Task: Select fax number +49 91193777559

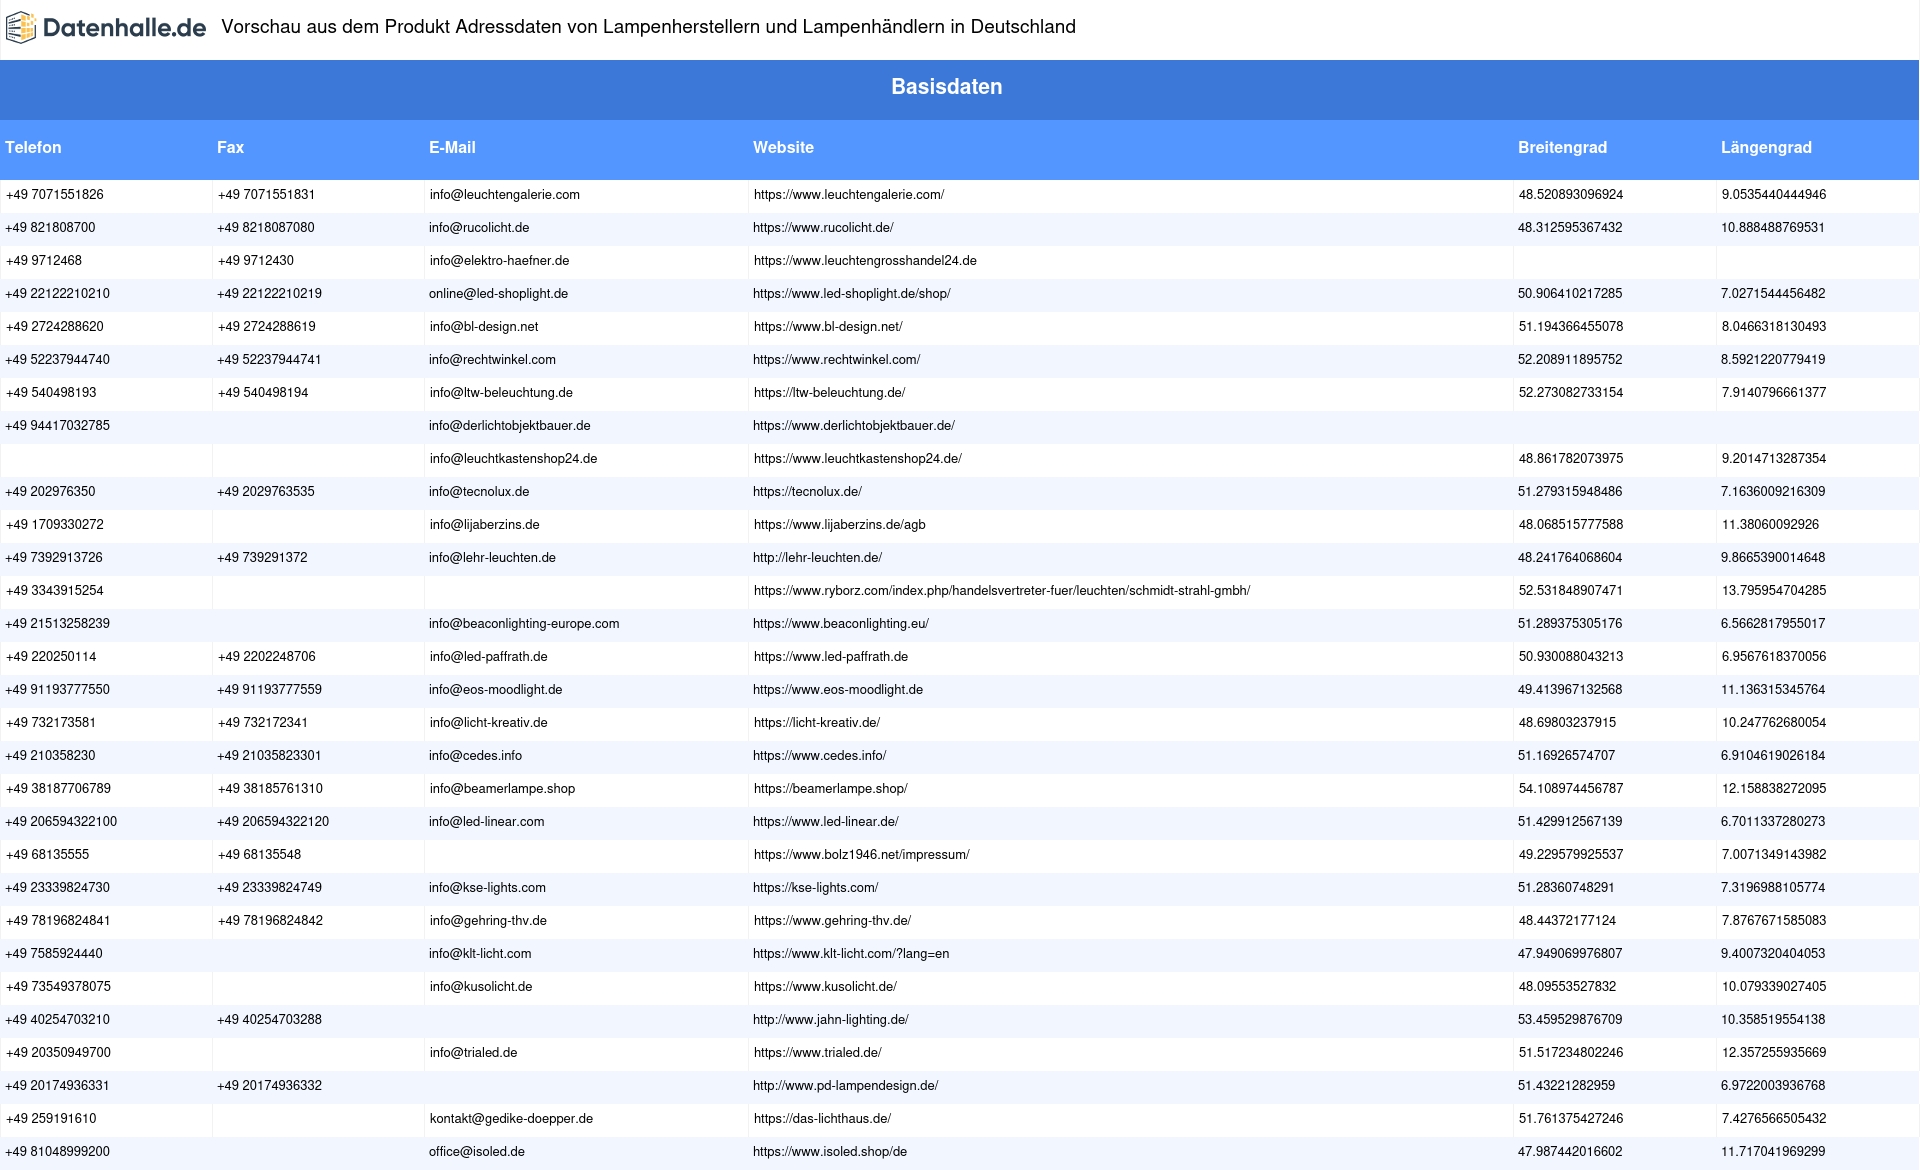Action: pos(270,690)
